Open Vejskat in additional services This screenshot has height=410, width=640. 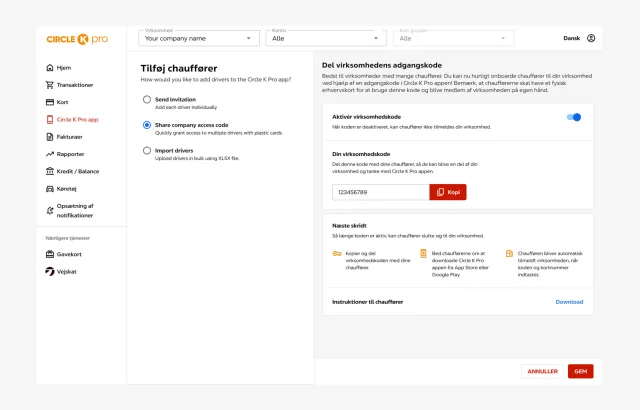(x=66, y=271)
